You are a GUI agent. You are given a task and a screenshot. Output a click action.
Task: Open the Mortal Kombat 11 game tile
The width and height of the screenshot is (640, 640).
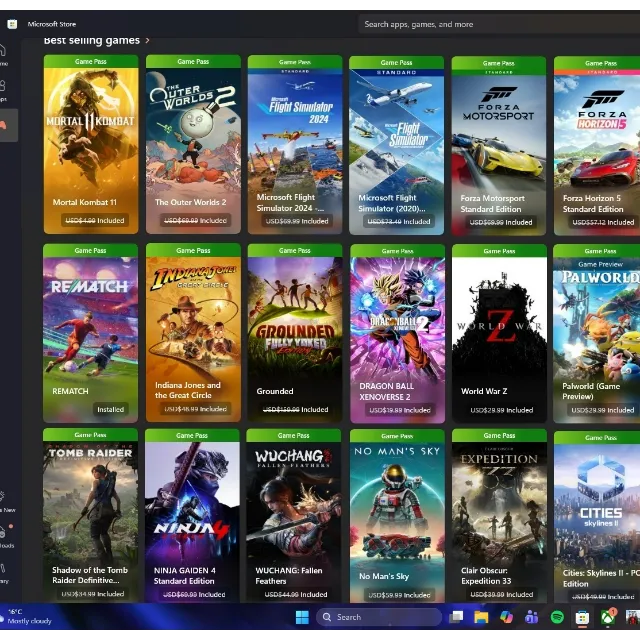coord(91,145)
